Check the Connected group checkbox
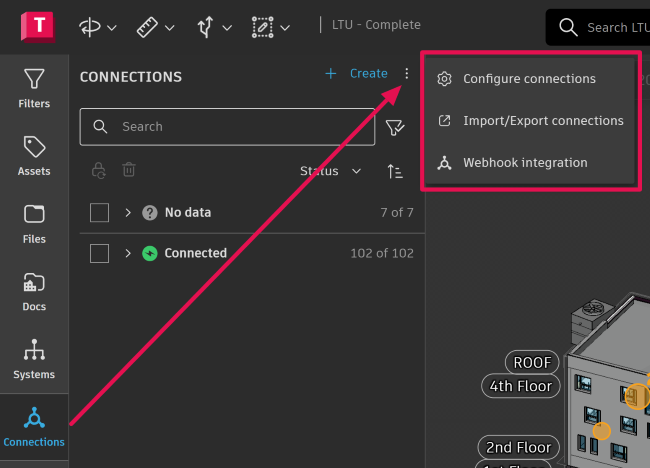This screenshot has width=650, height=468. pos(99,253)
